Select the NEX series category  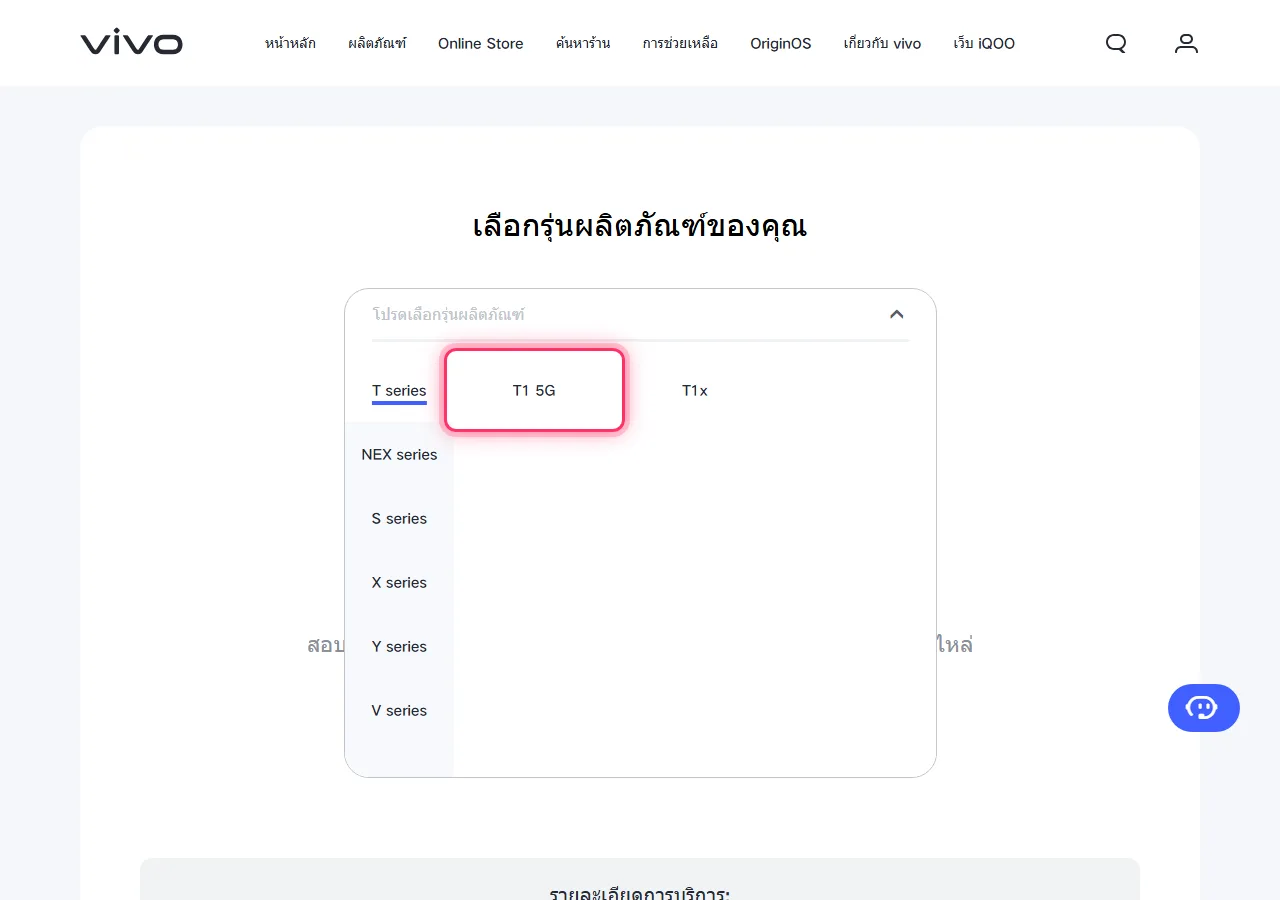tap(399, 454)
